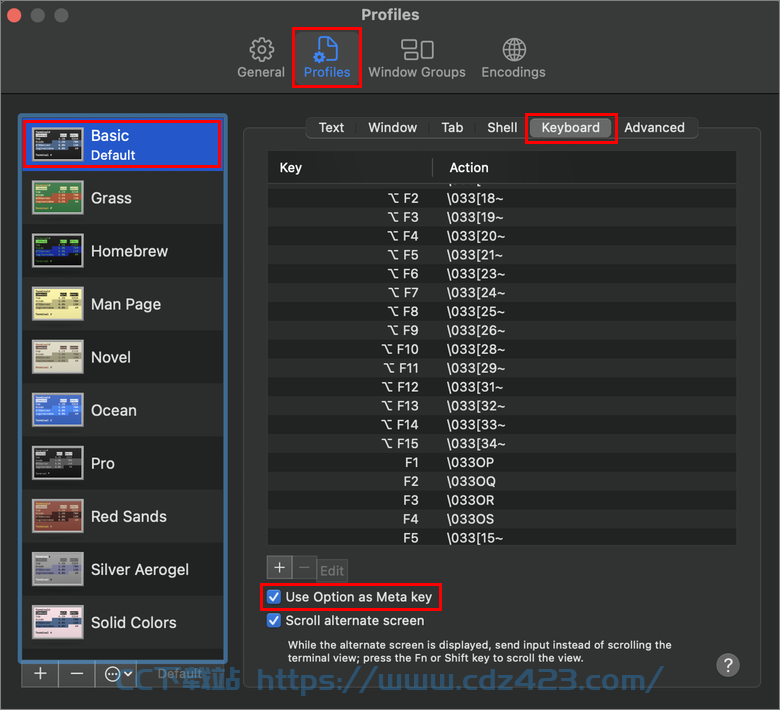Click the Edit key mapping button

332,571
